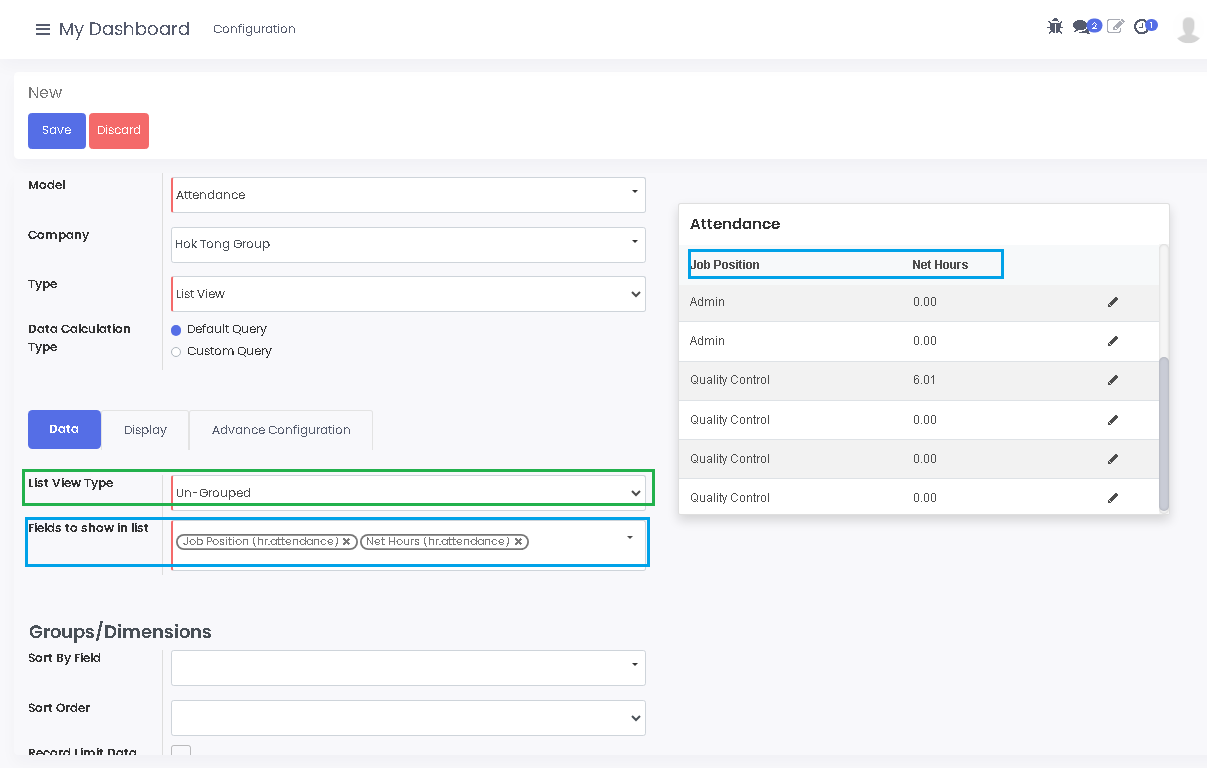Open the Advance Configuration tab
The height and width of the screenshot is (768, 1207).
tap(281, 430)
